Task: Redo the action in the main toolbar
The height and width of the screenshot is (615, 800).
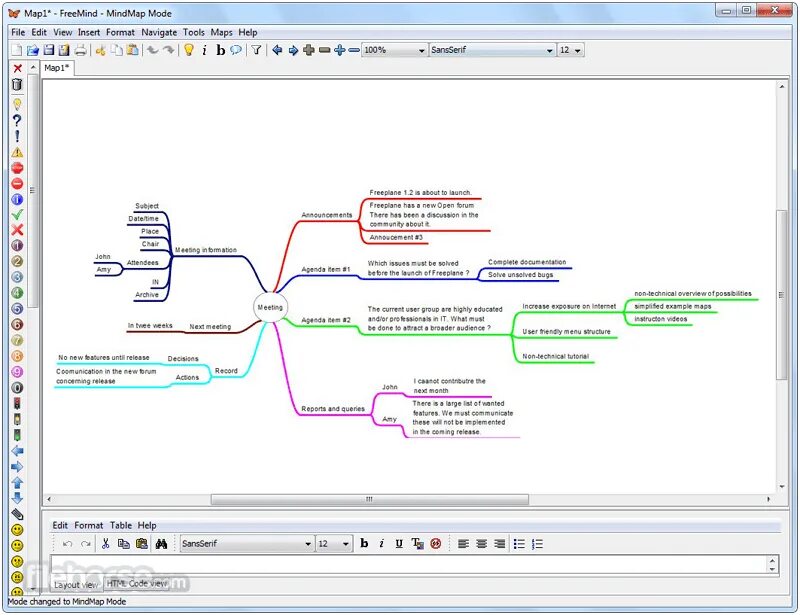Action: (x=169, y=50)
